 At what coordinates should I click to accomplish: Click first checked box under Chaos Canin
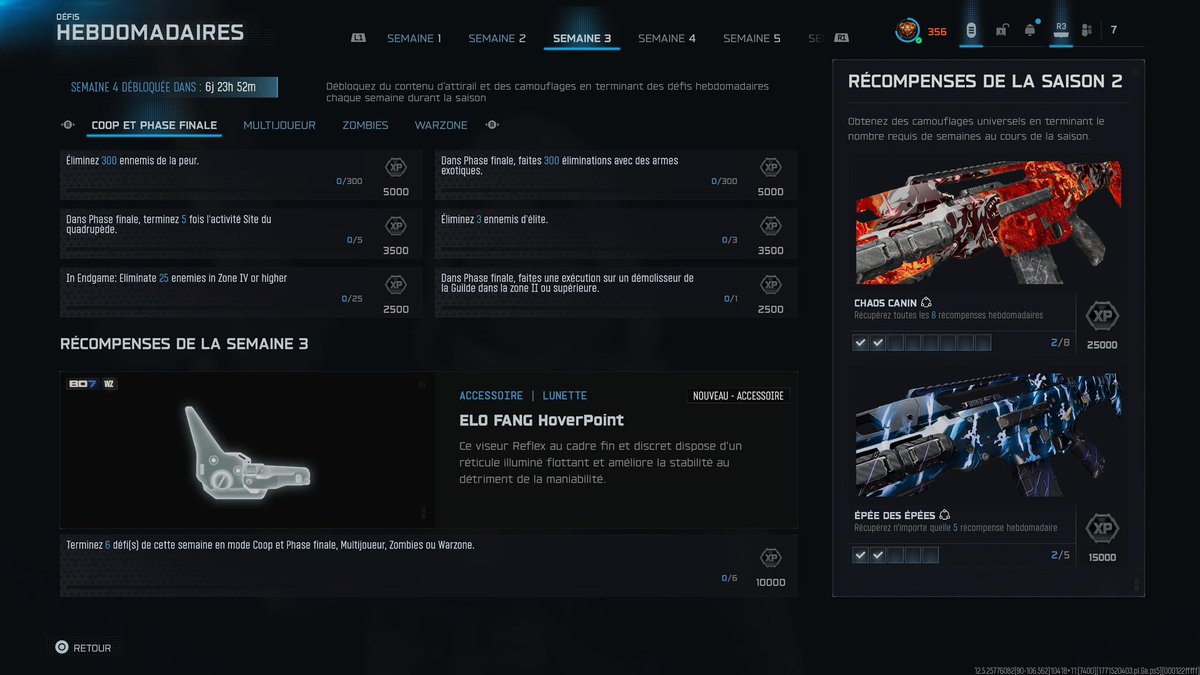pyautogui.click(x=860, y=343)
